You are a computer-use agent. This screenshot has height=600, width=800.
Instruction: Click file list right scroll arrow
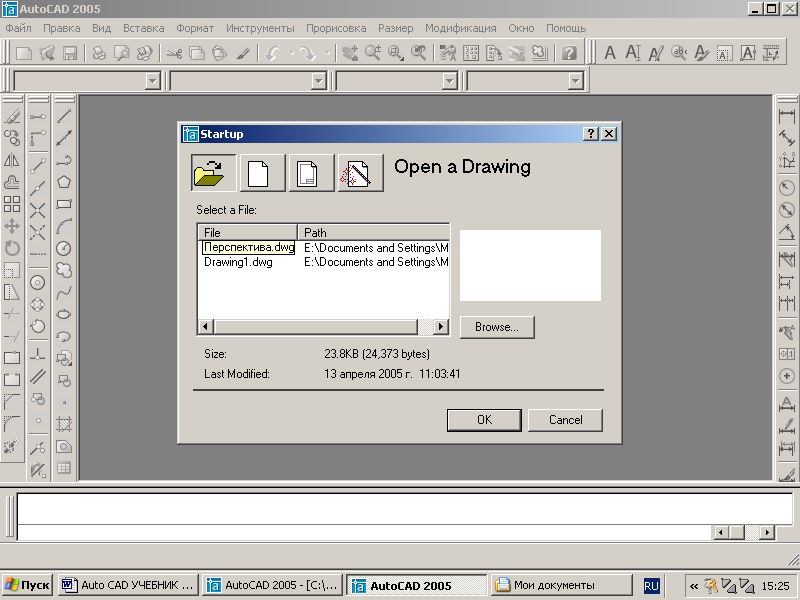441,327
